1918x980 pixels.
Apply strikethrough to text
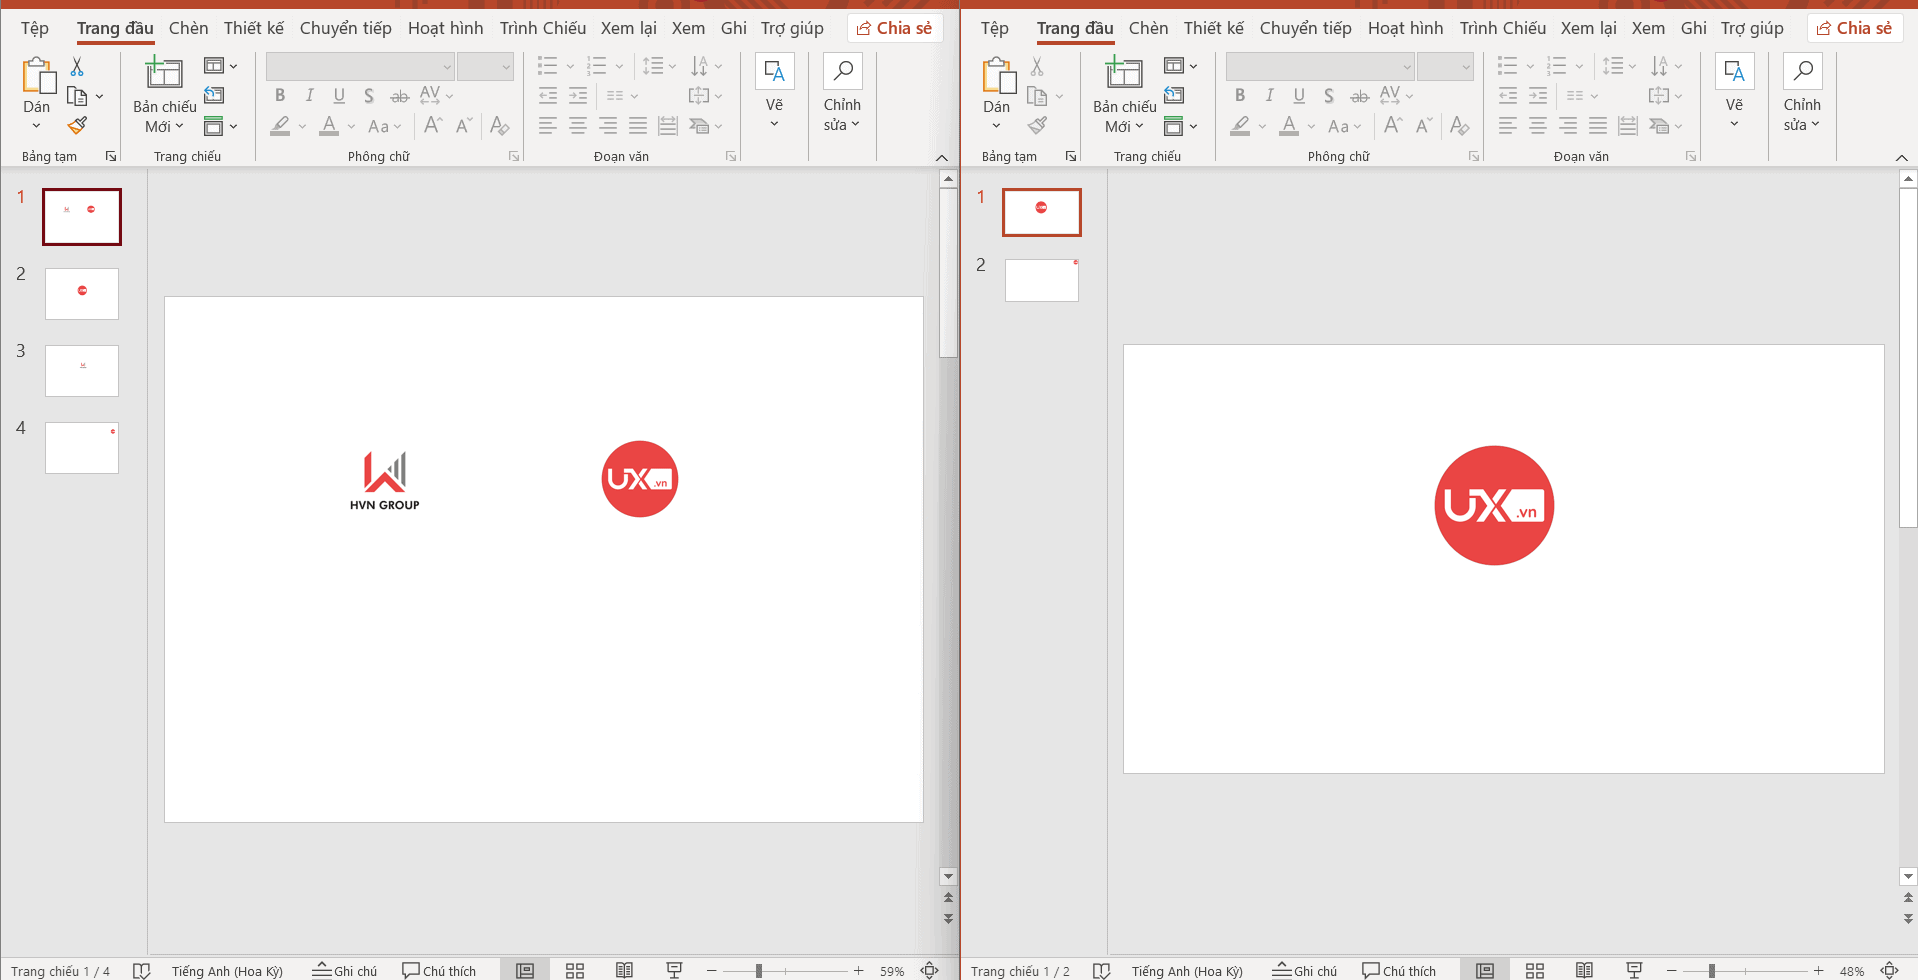click(x=399, y=95)
